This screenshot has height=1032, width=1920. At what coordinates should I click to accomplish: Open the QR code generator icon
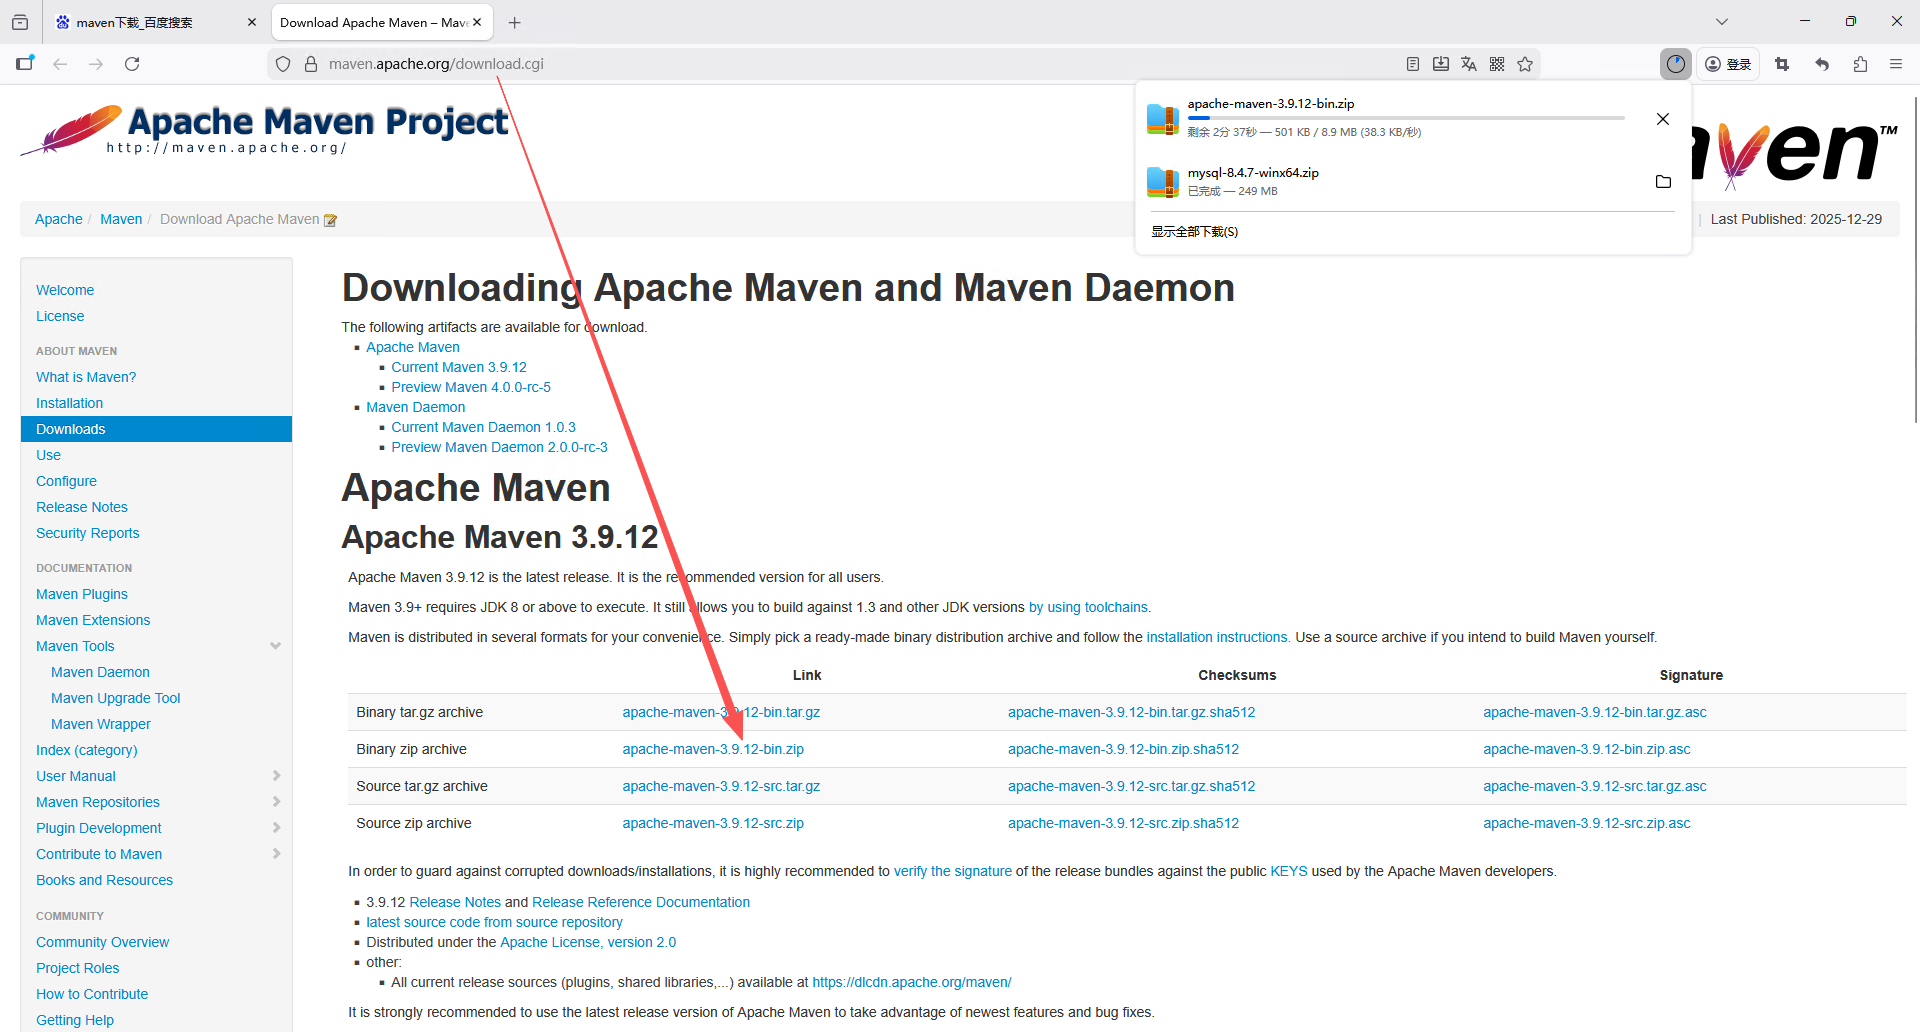[1496, 64]
